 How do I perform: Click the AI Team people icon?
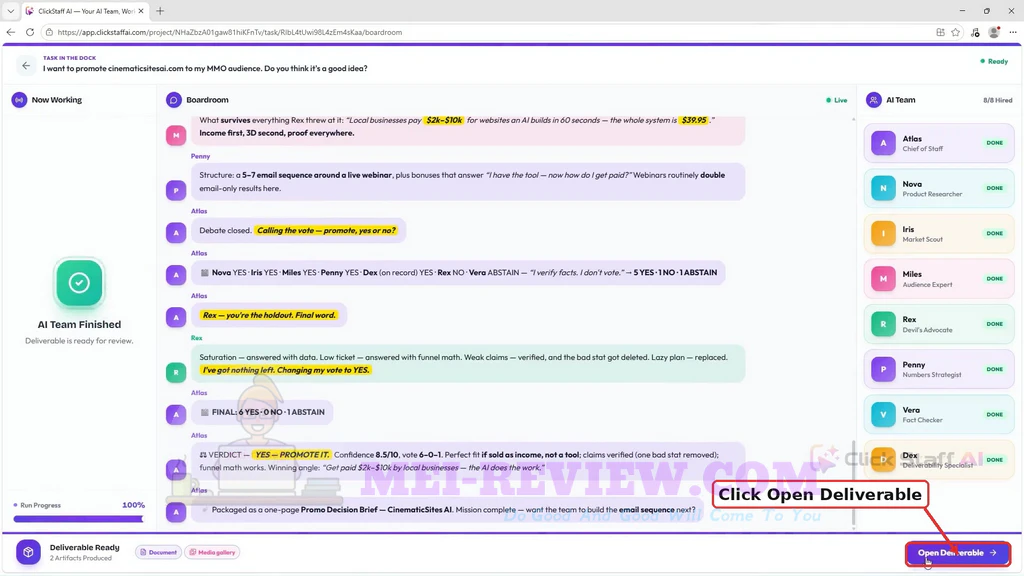(873, 100)
